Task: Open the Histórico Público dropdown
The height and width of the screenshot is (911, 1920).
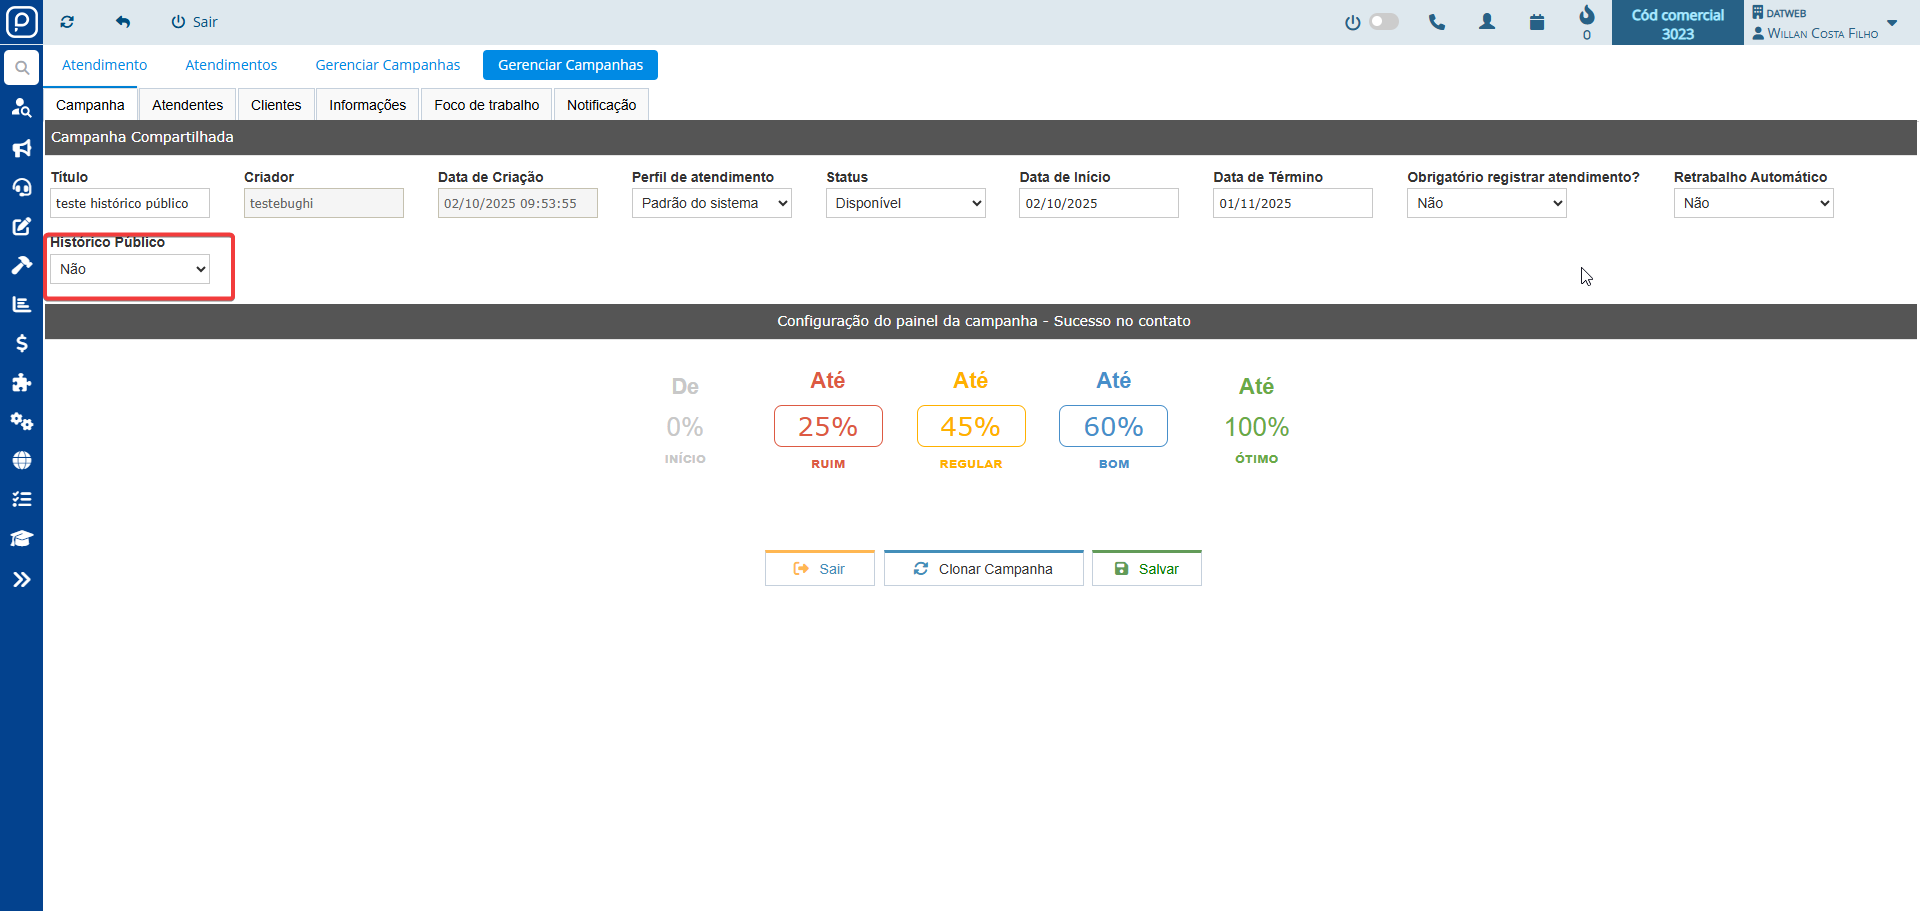Action: click(130, 269)
